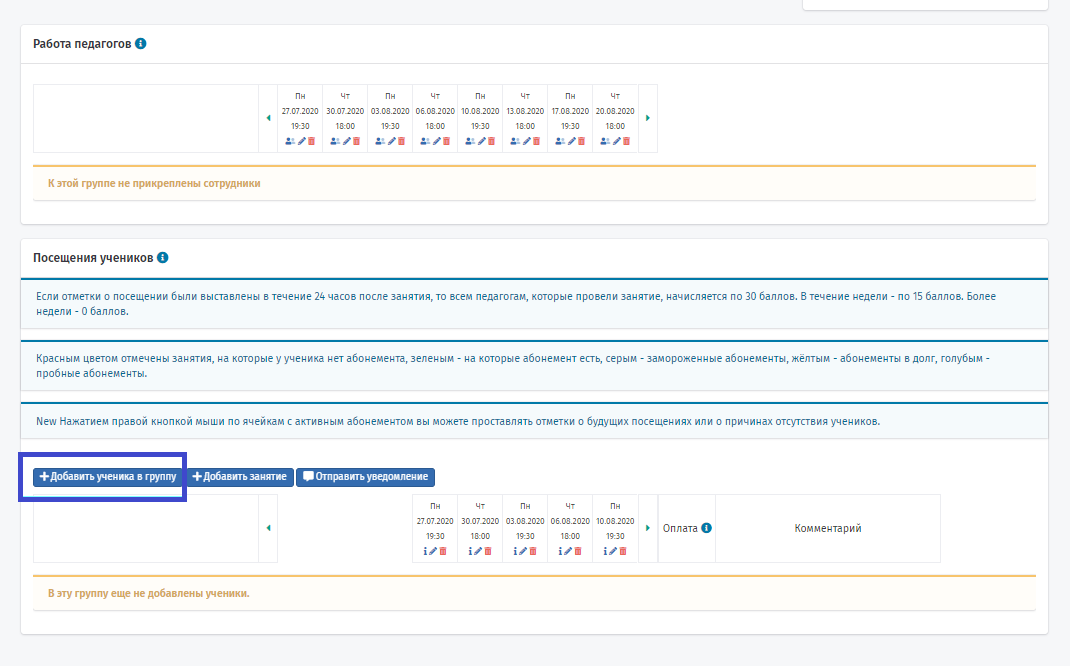This screenshot has height=666, width=1070.
Task: Delete the 20.08.2020 lesson in teachers table
Action: (x=626, y=141)
